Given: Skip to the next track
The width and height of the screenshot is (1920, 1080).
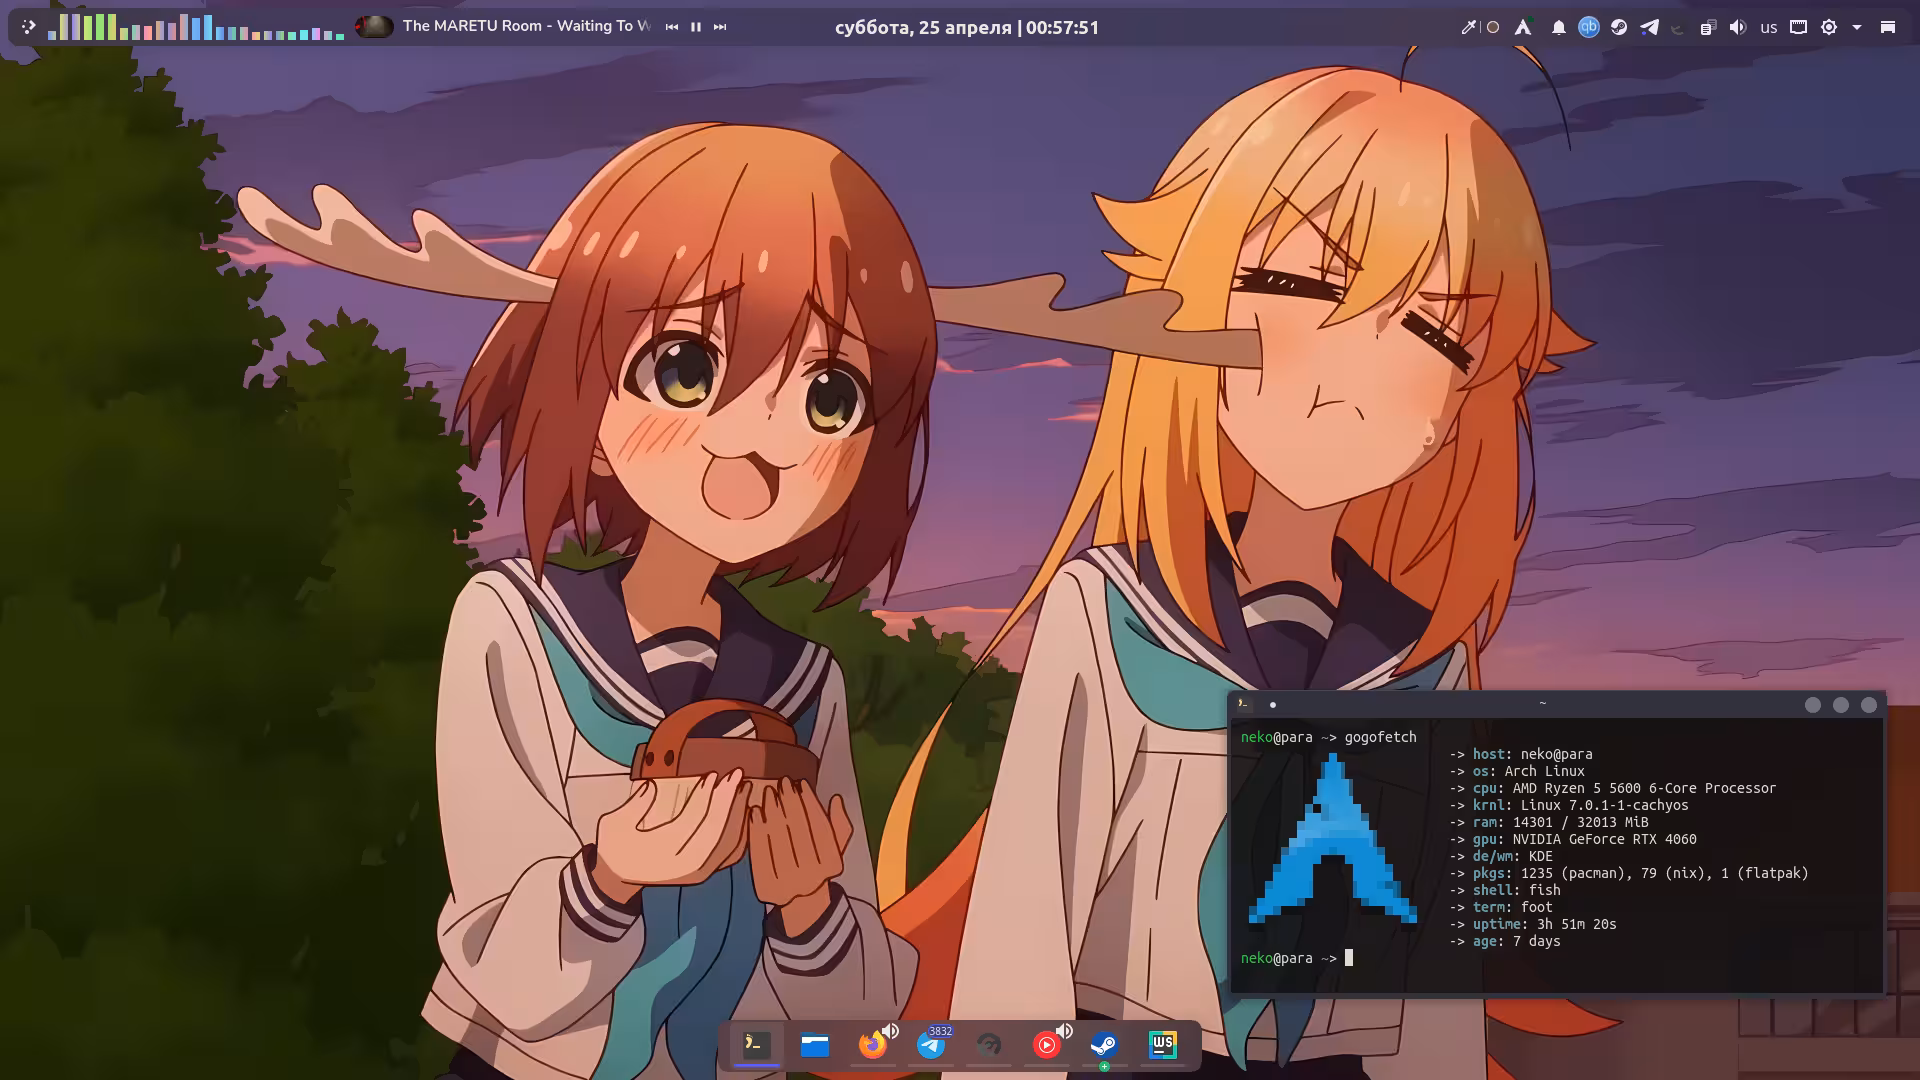Looking at the screenshot, I should pyautogui.click(x=720, y=27).
